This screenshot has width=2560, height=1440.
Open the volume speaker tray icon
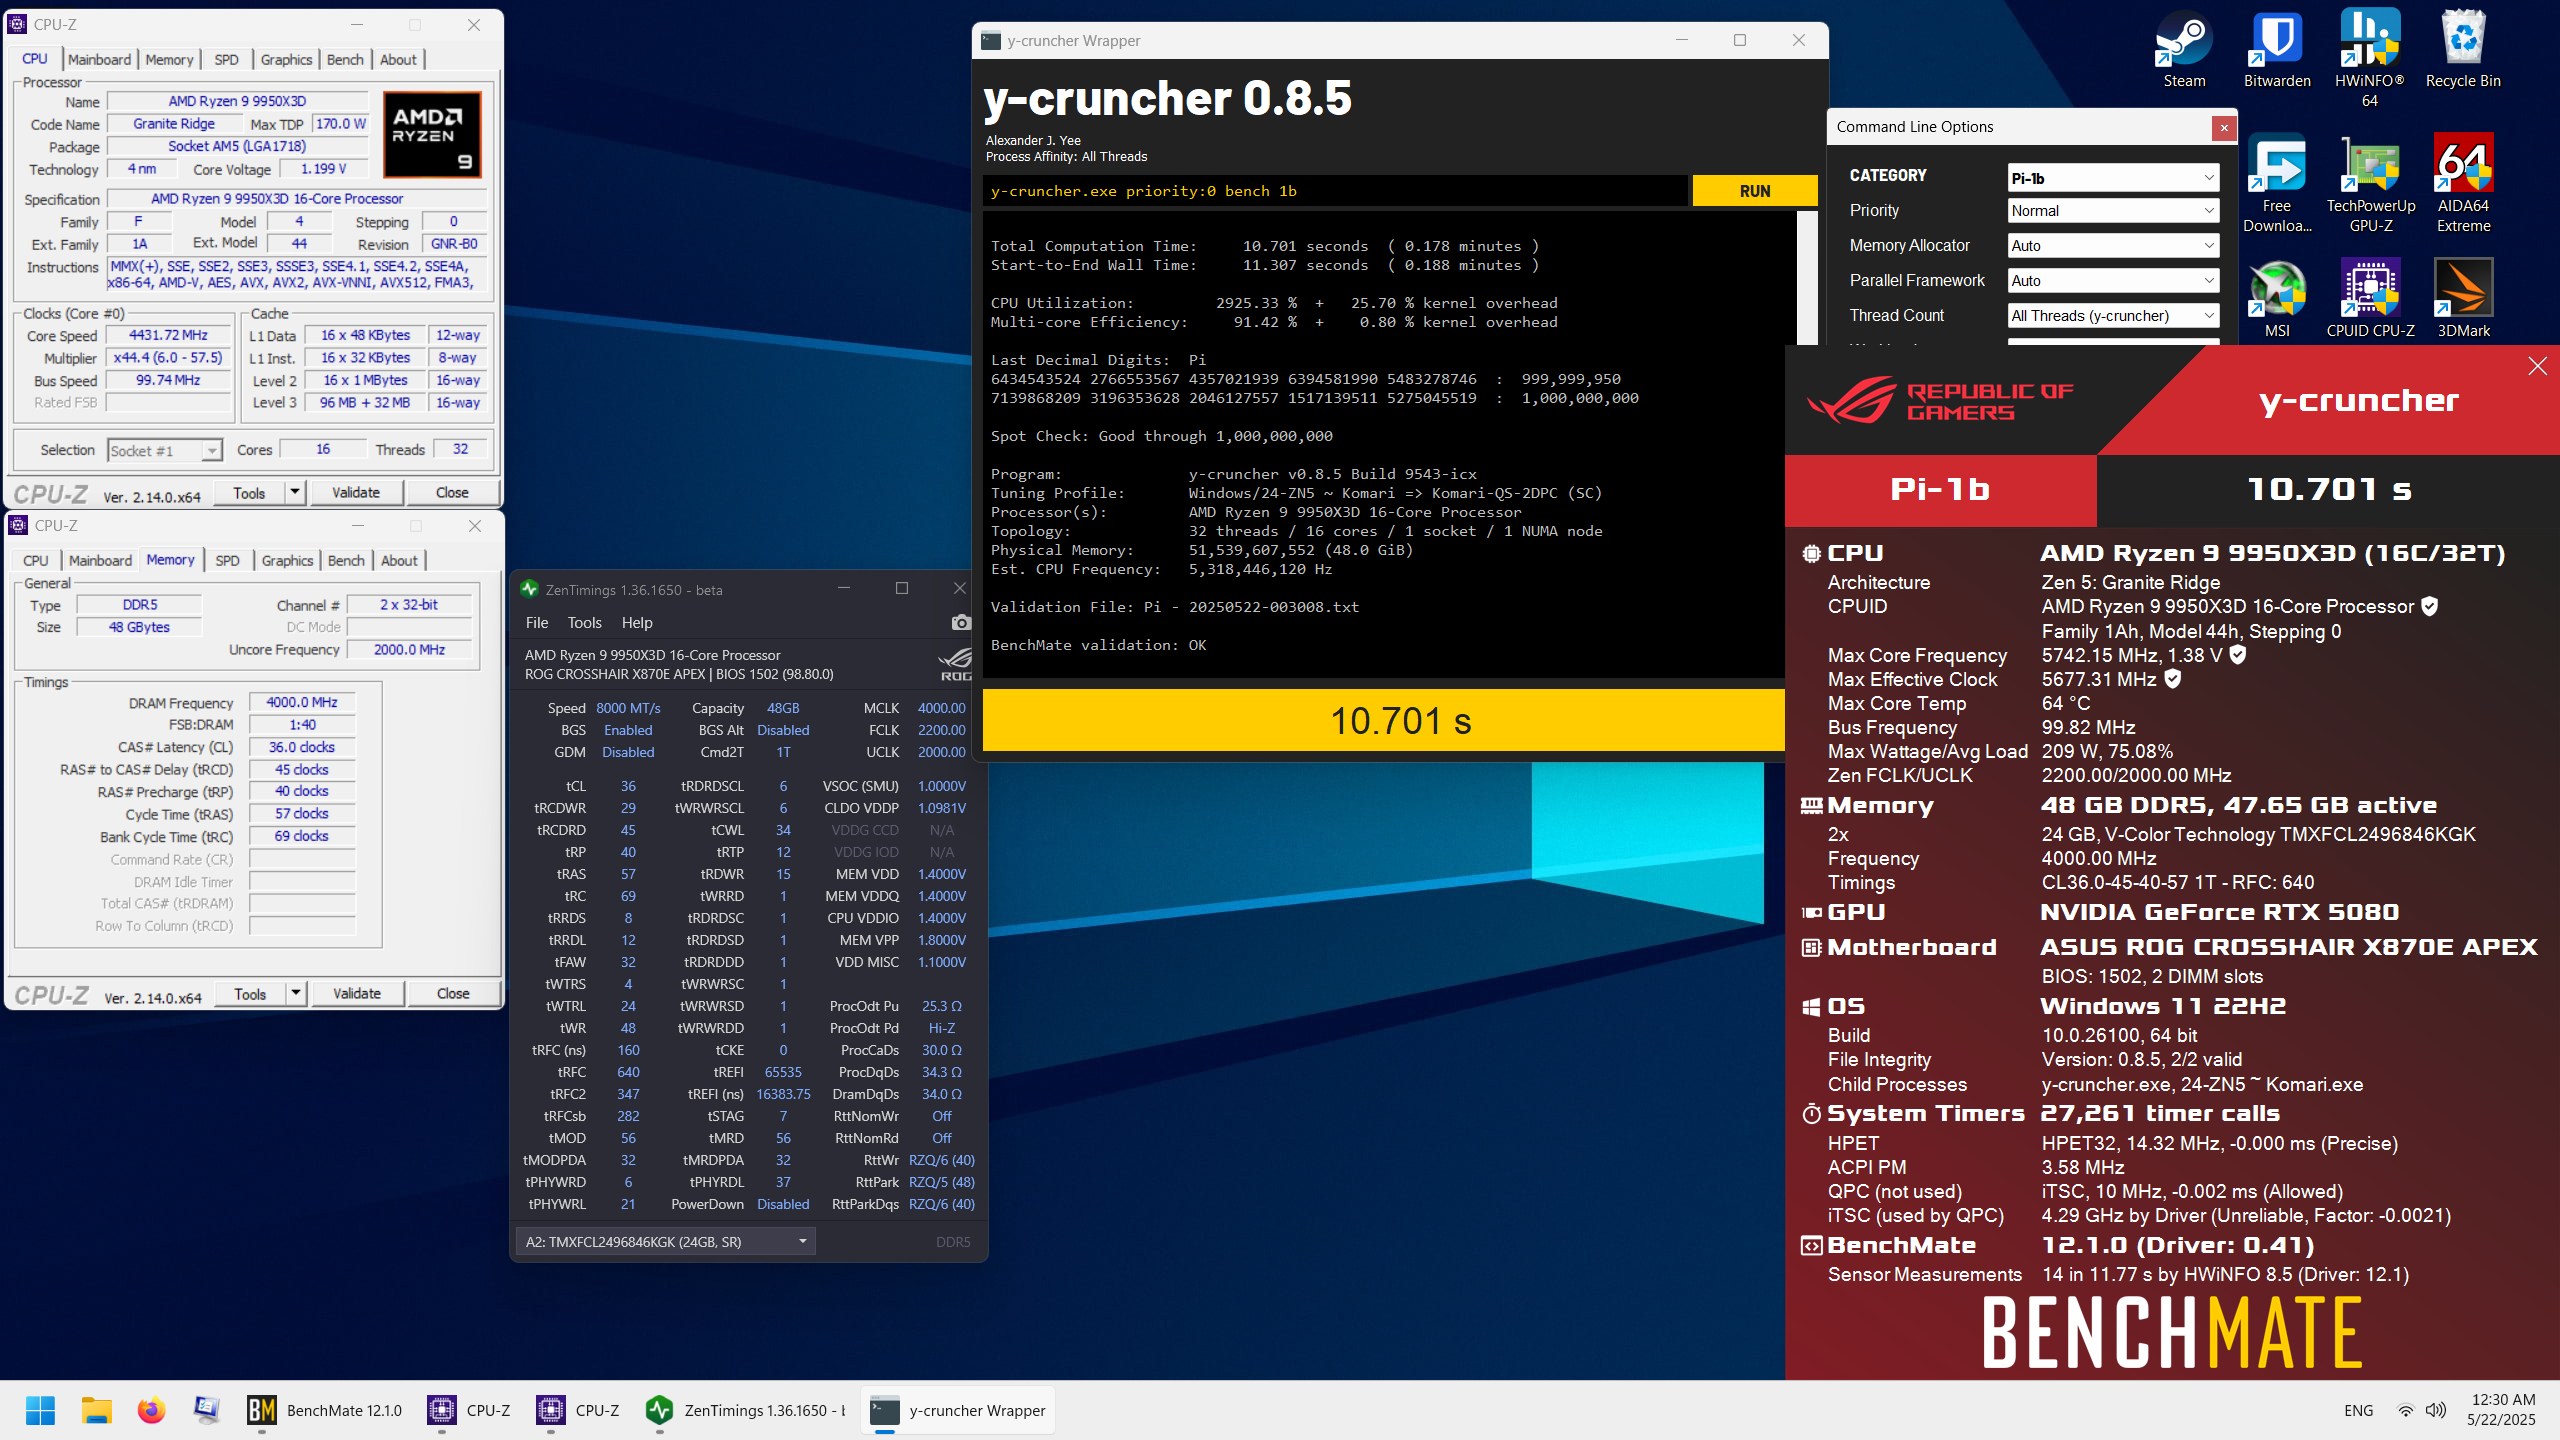point(2436,1410)
